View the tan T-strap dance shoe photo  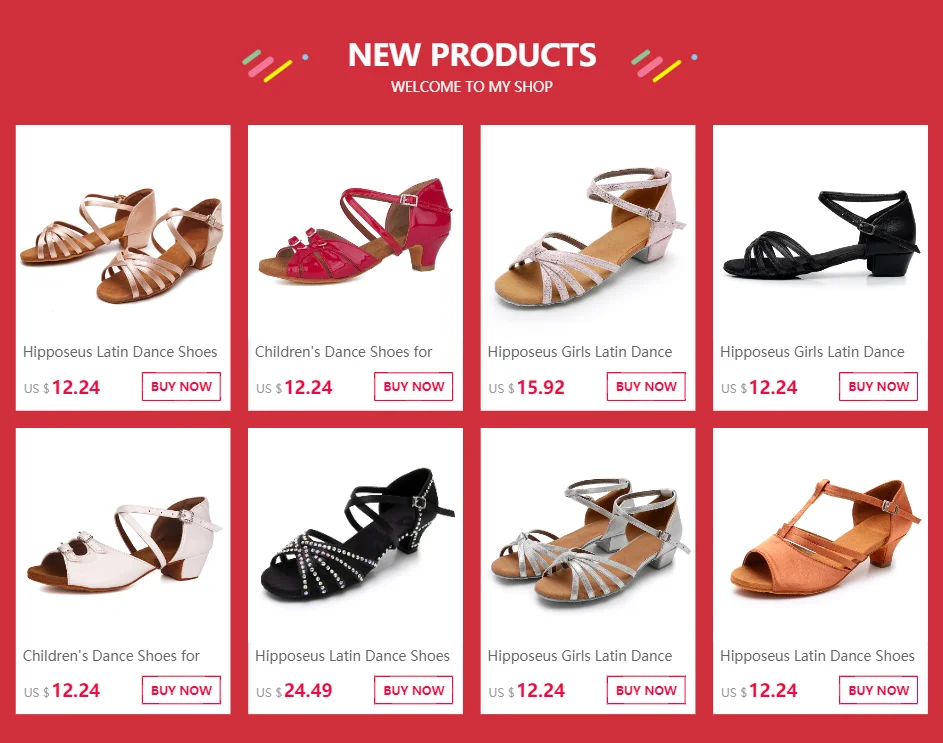820,536
